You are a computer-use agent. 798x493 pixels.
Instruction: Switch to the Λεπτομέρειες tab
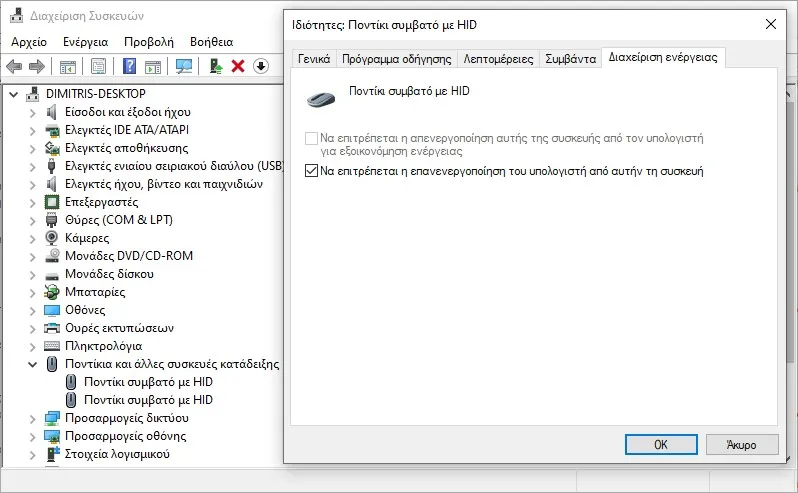[x=498, y=59]
